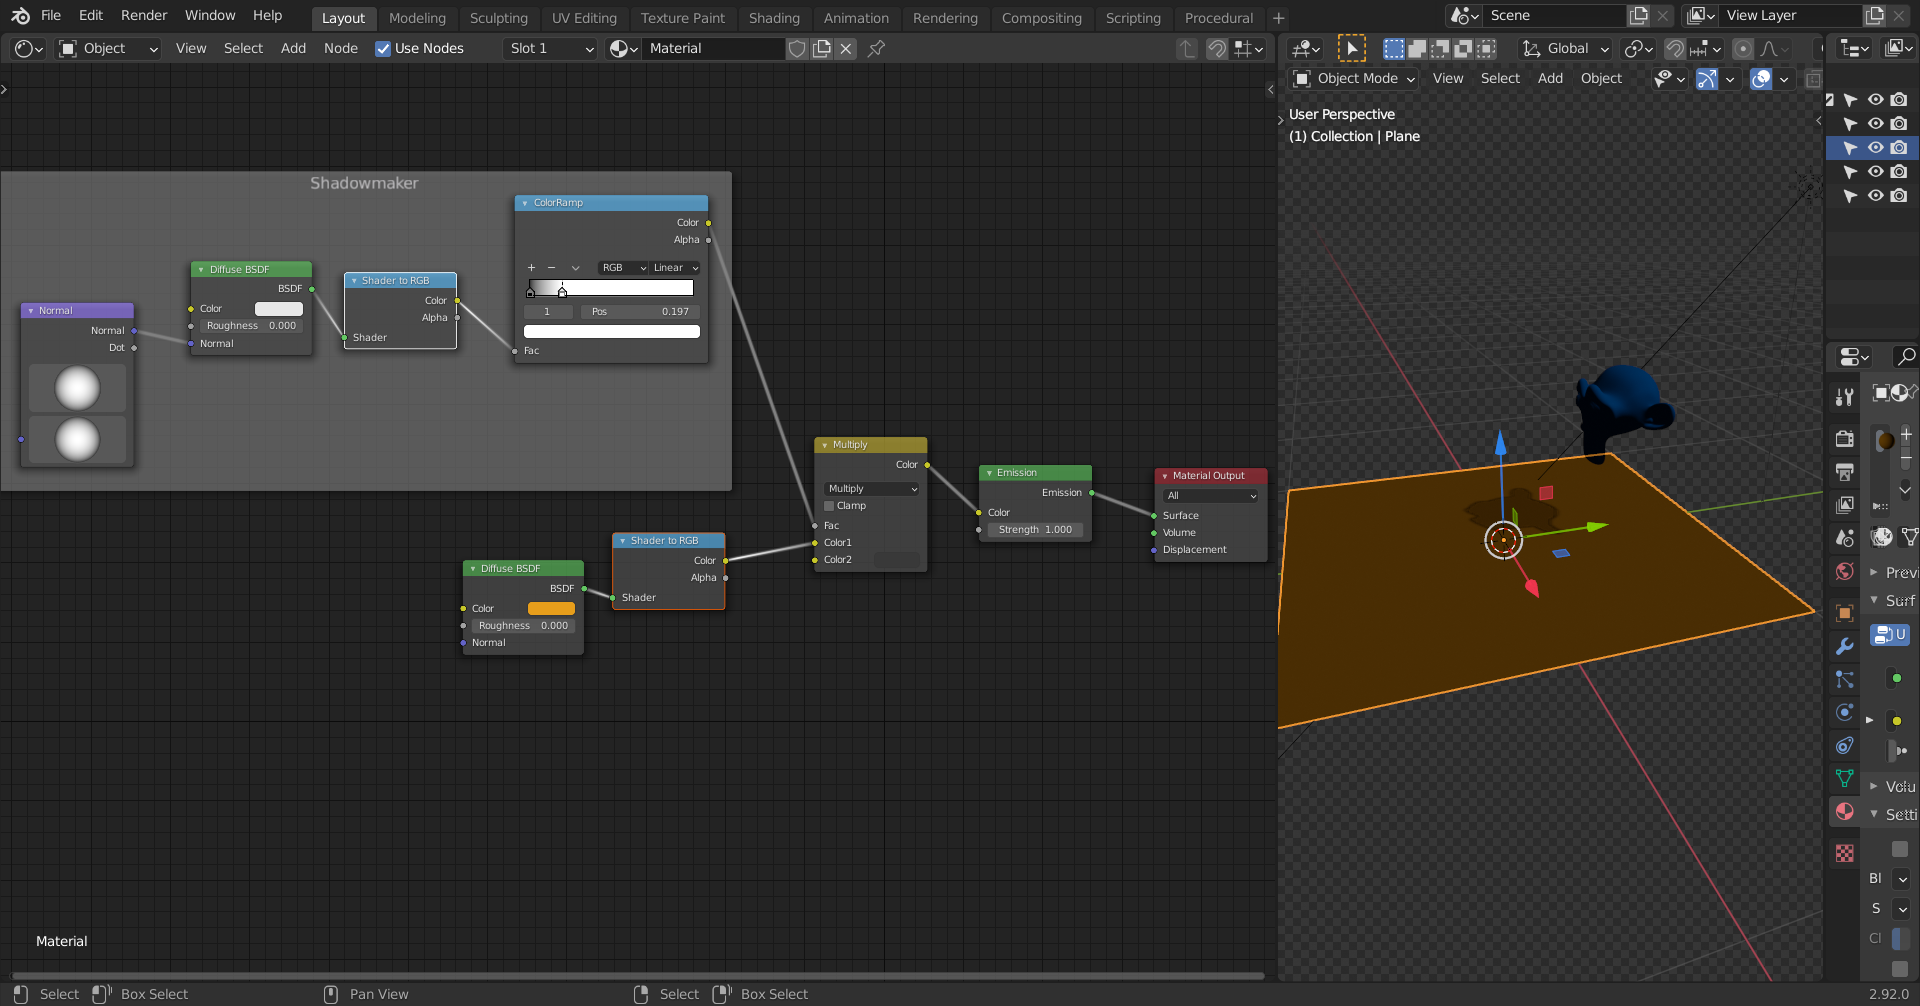The height and width of the screenshot is (1006, 1920).
Task: Open the World properties tab icon
Action: 1845,571
